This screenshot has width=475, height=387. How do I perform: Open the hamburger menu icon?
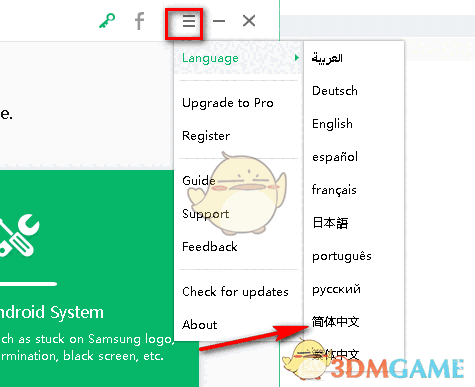pyautogui.click(x=189, y=21)
